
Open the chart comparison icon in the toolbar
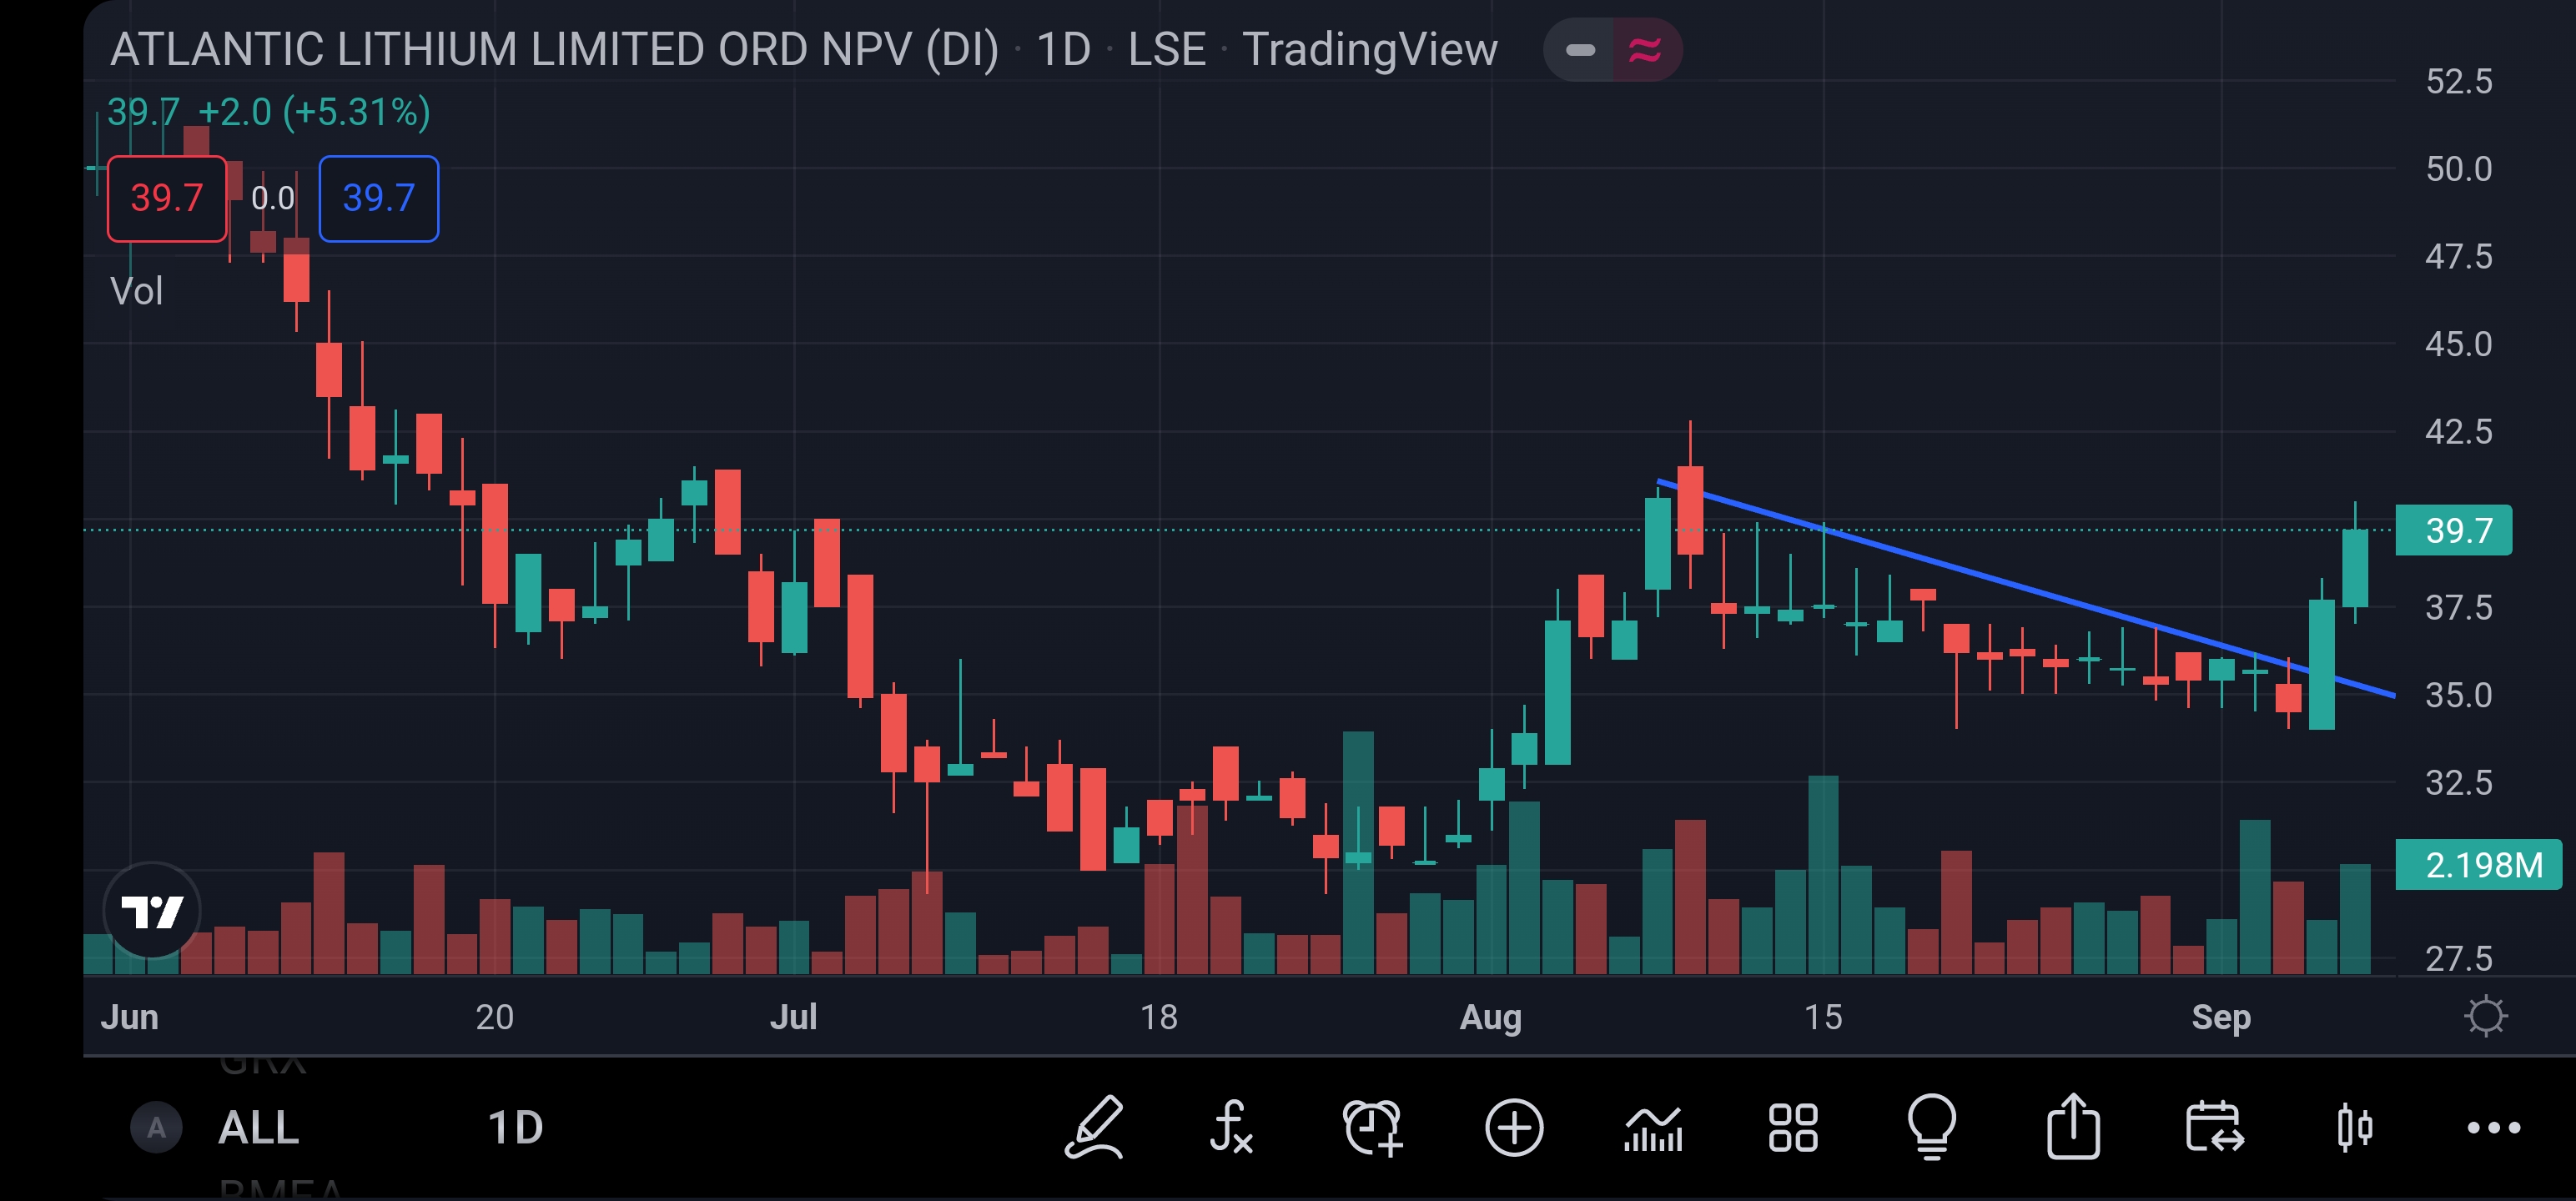tap(1653, 1129)
